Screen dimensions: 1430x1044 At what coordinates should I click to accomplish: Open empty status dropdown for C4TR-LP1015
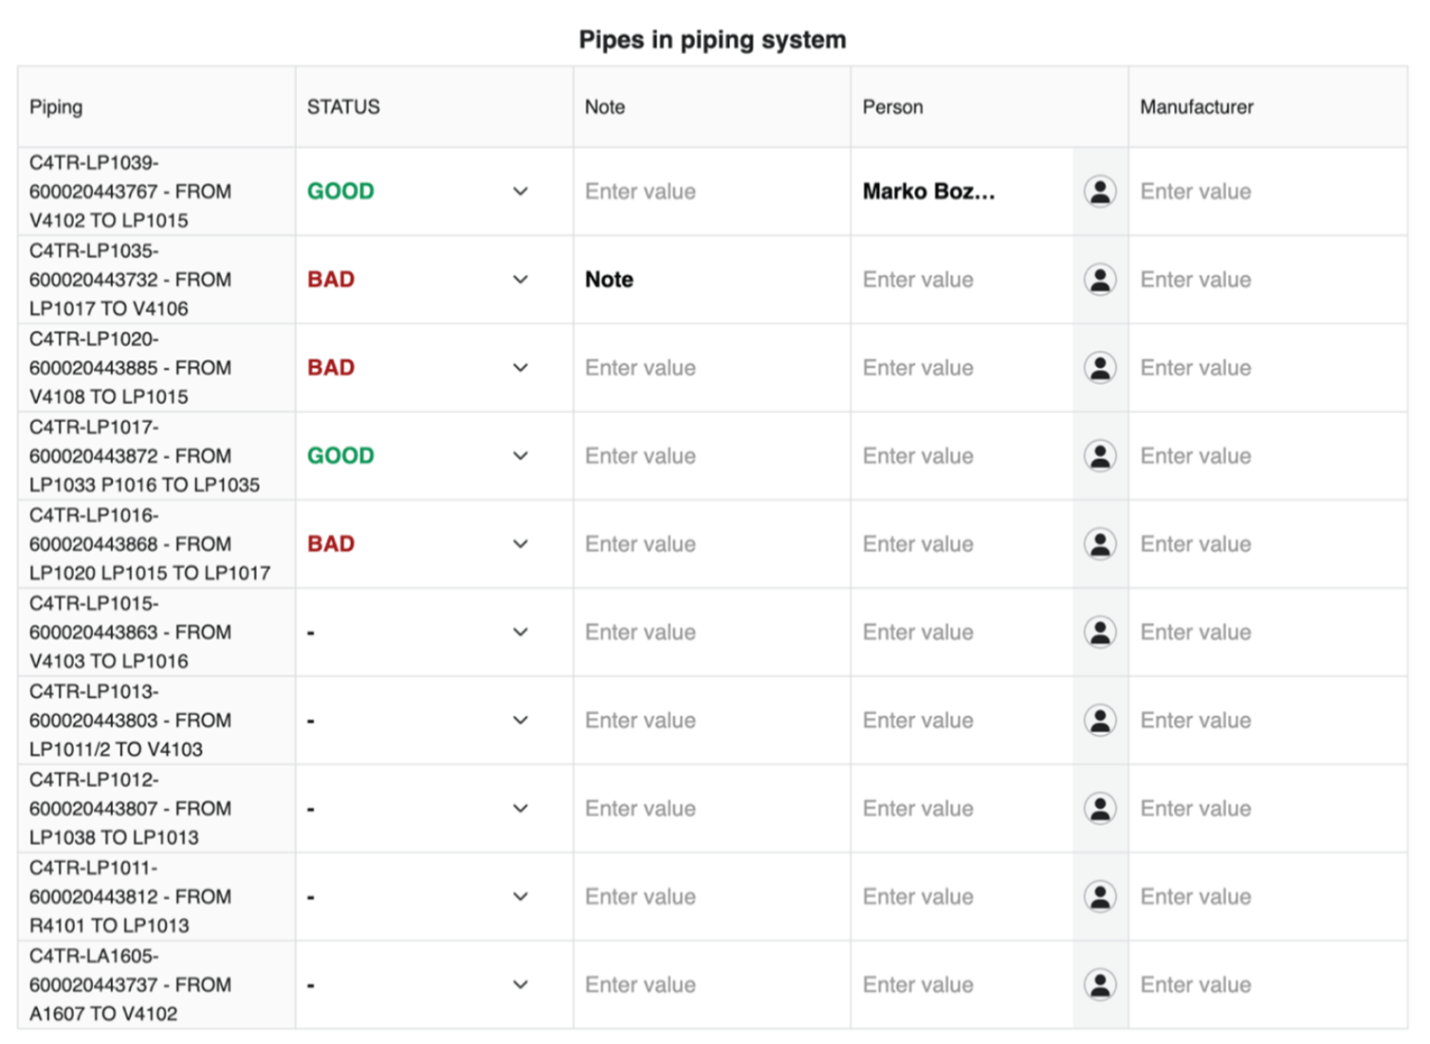[520, 632]
